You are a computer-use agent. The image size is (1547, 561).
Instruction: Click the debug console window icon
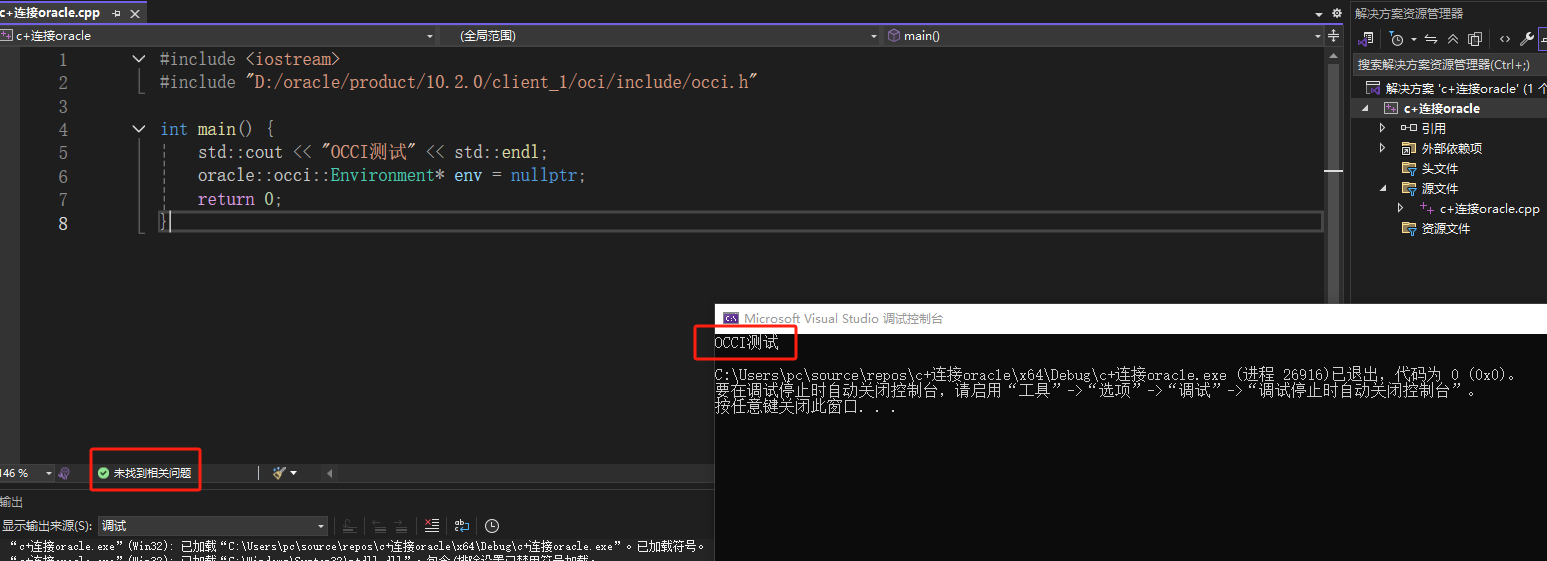click(x=730, y=318)
